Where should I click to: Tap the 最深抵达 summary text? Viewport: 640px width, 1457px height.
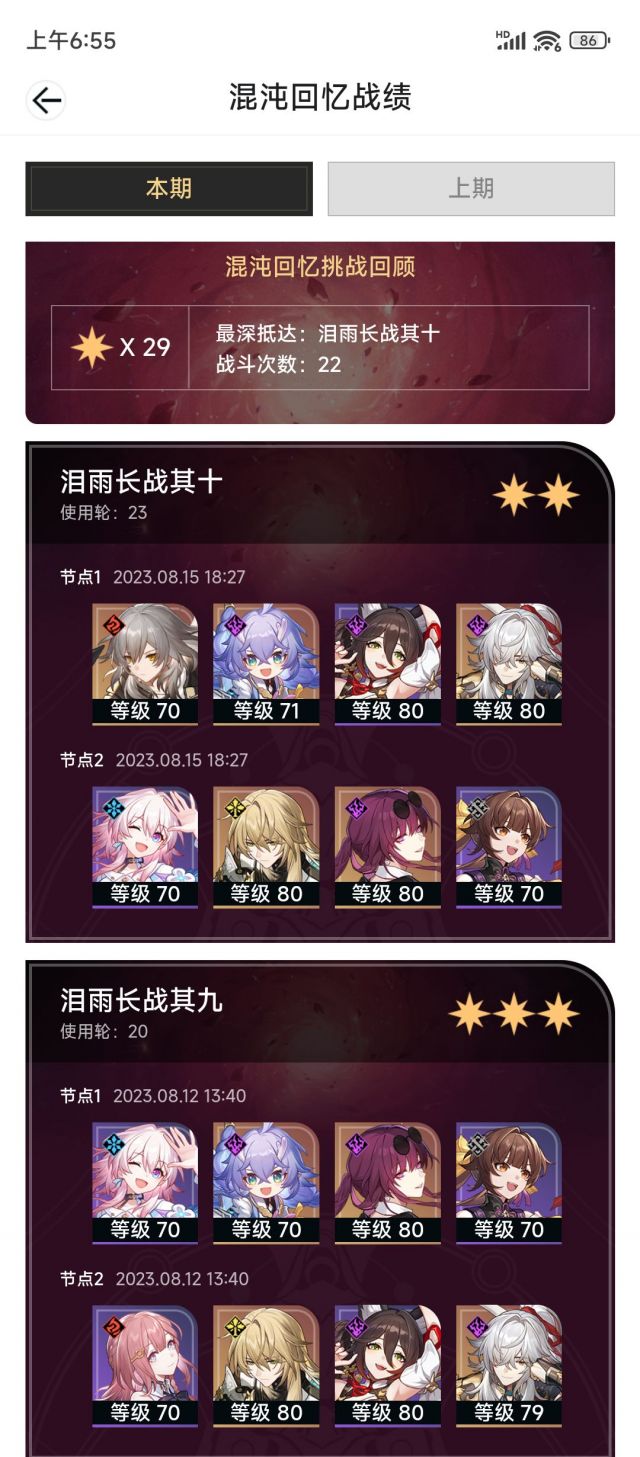click(328, 333)
